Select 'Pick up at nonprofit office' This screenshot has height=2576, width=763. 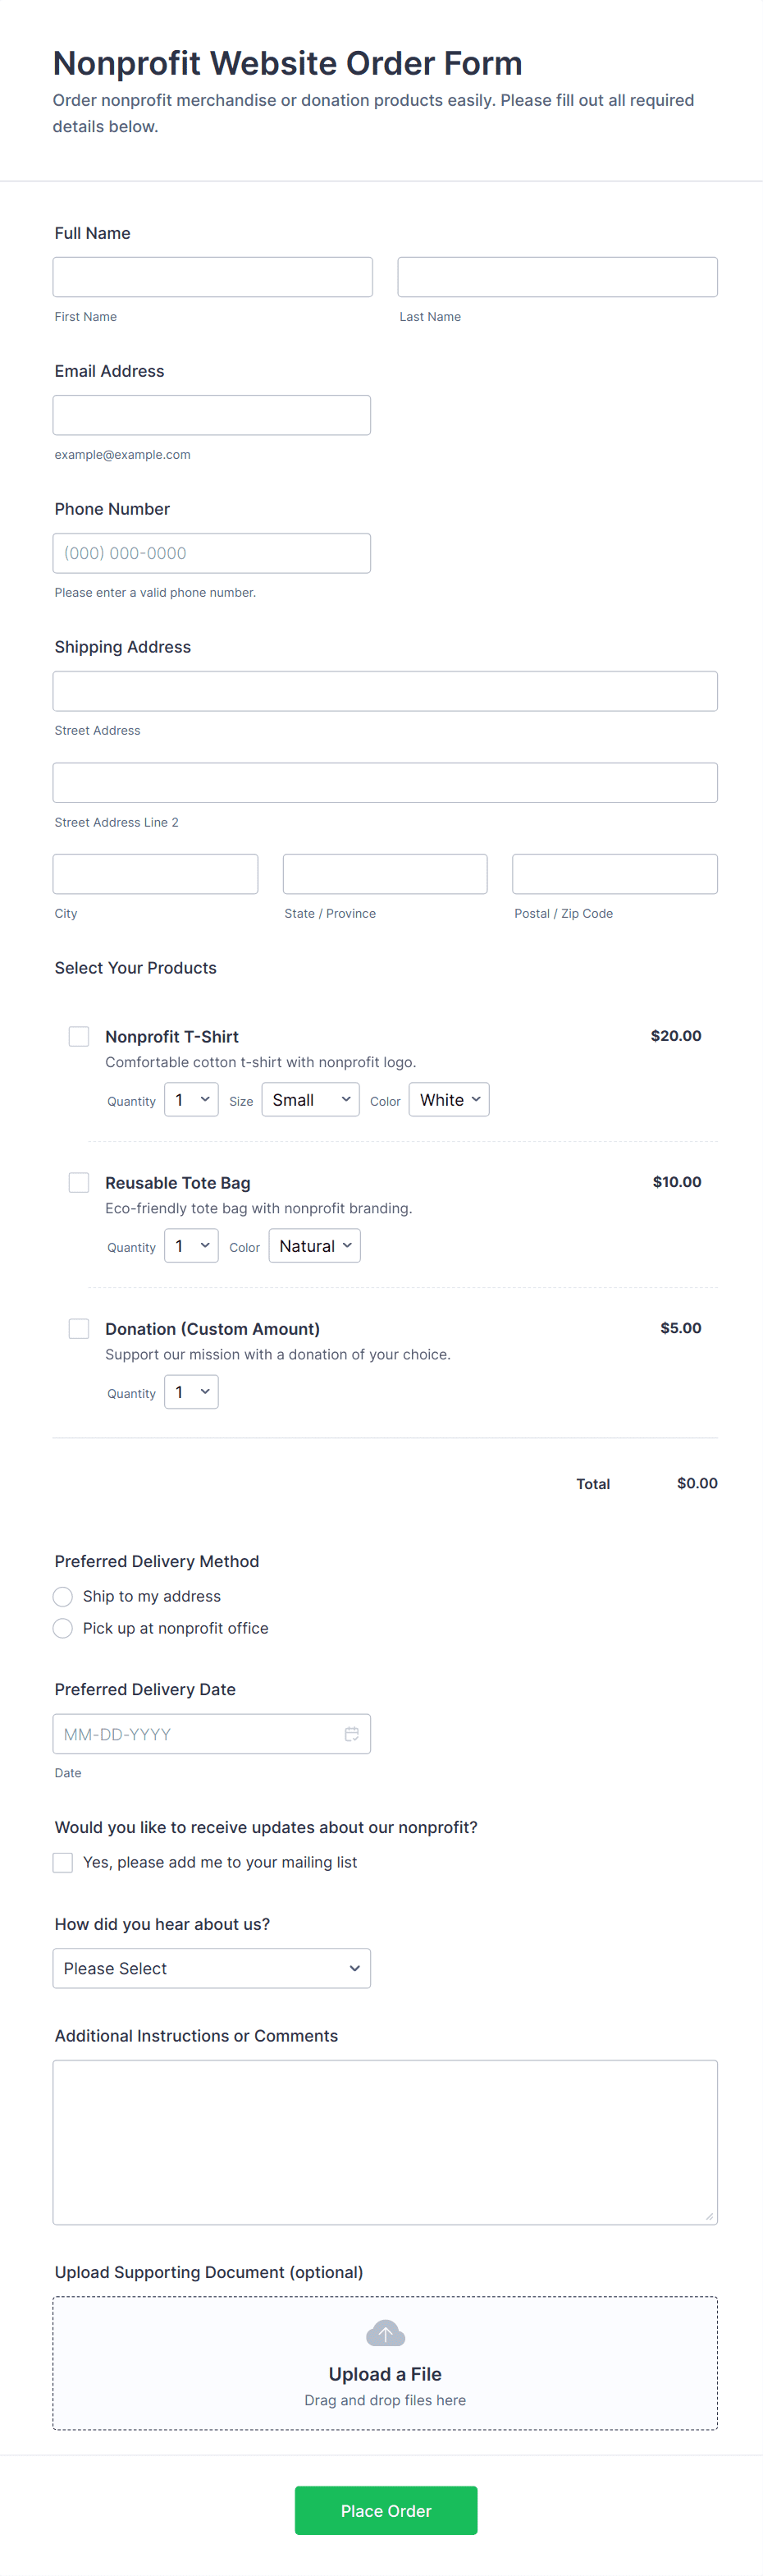63,1628
